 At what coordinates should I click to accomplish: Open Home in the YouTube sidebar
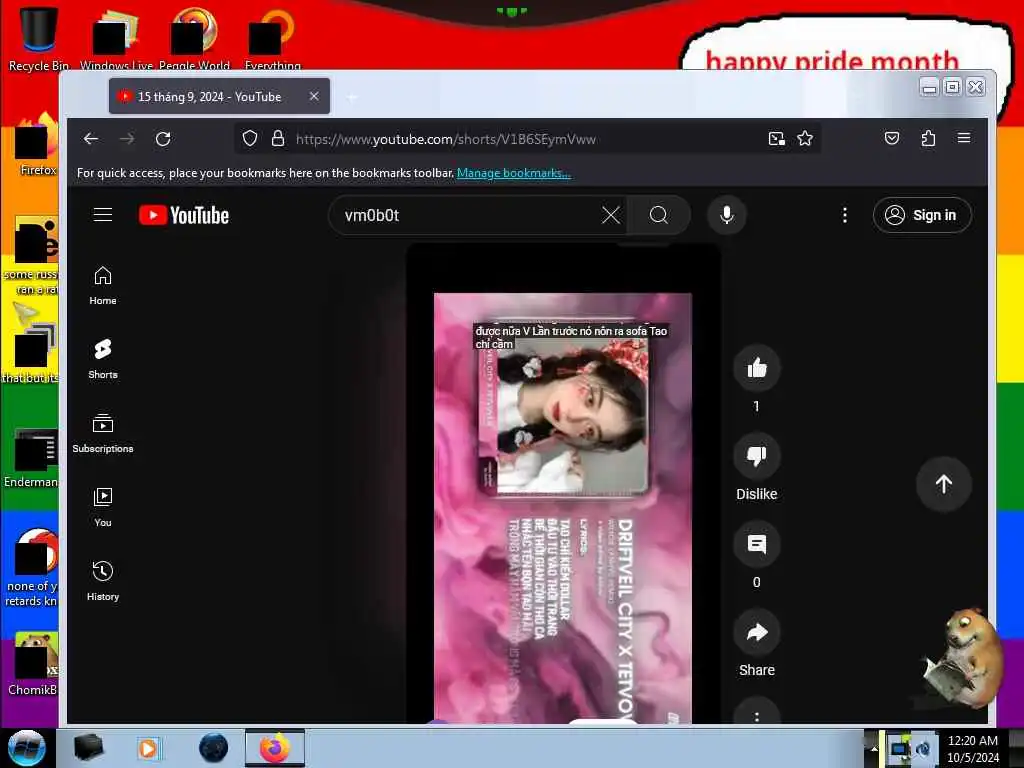[x=103, y=286]
